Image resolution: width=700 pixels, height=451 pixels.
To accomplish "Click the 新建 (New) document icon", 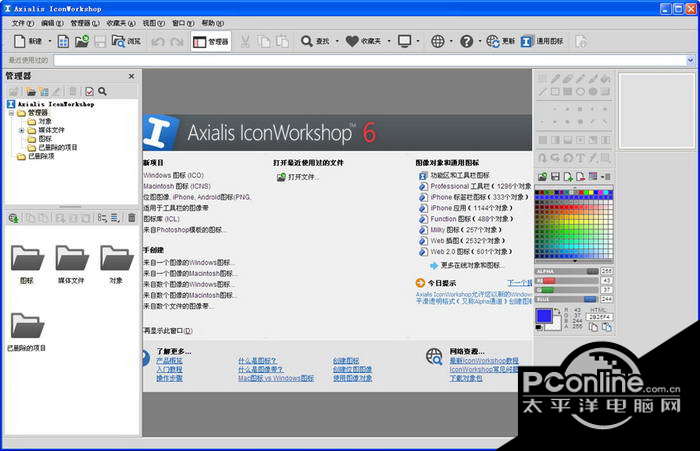I will pos(20,42).
